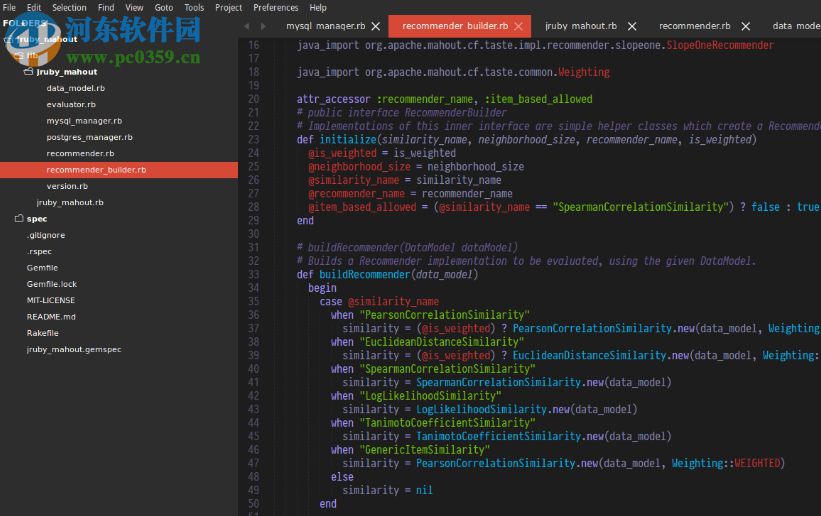Close the recommender_builder.rb tab

pos(518,26)
